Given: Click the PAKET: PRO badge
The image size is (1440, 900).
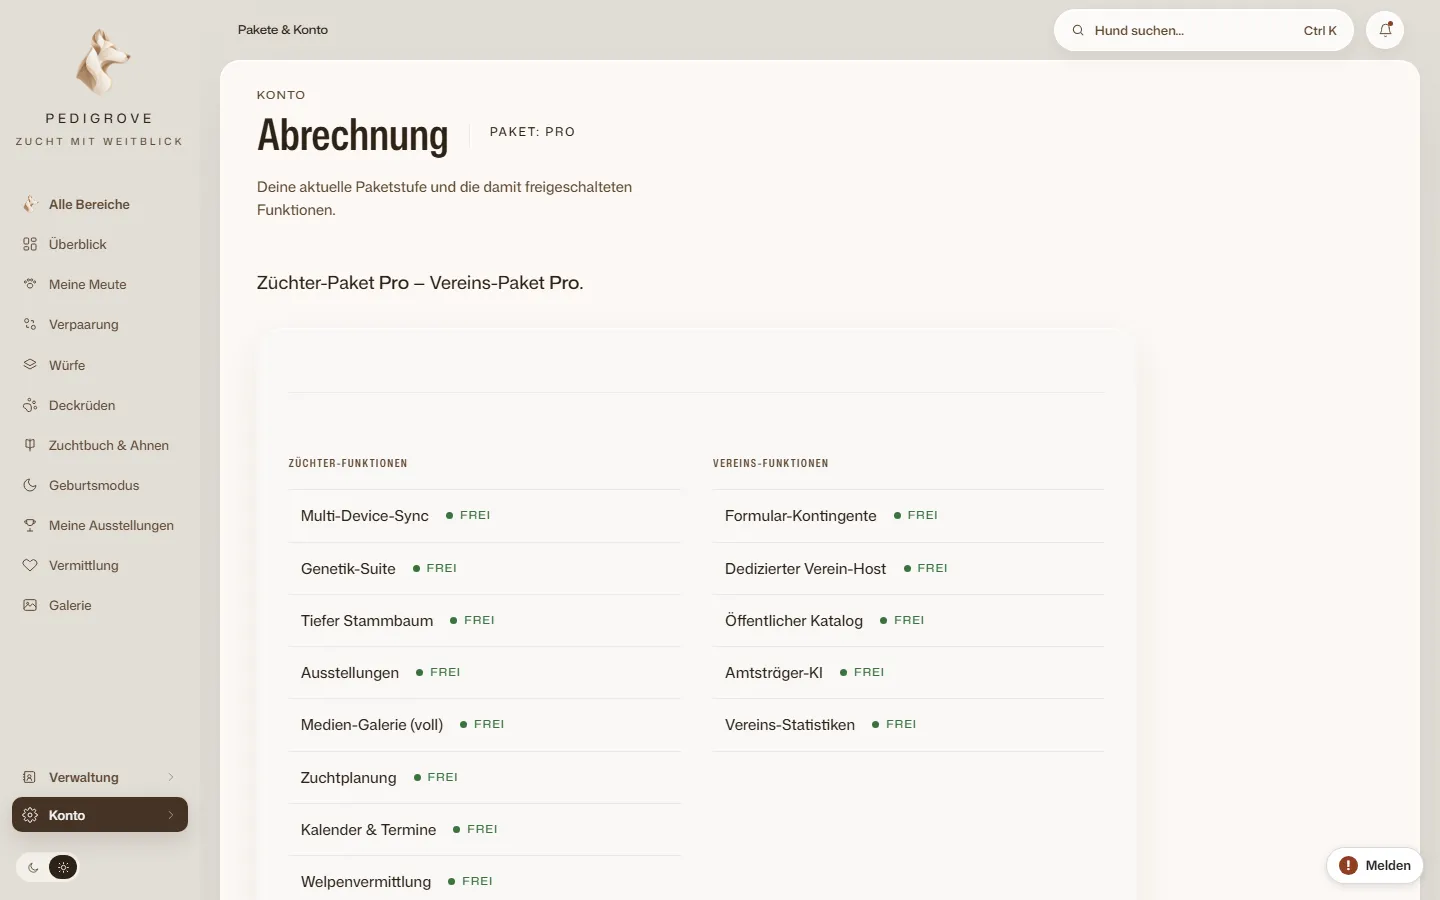Looking at the screenshot, I should click(x=532, y=132).
